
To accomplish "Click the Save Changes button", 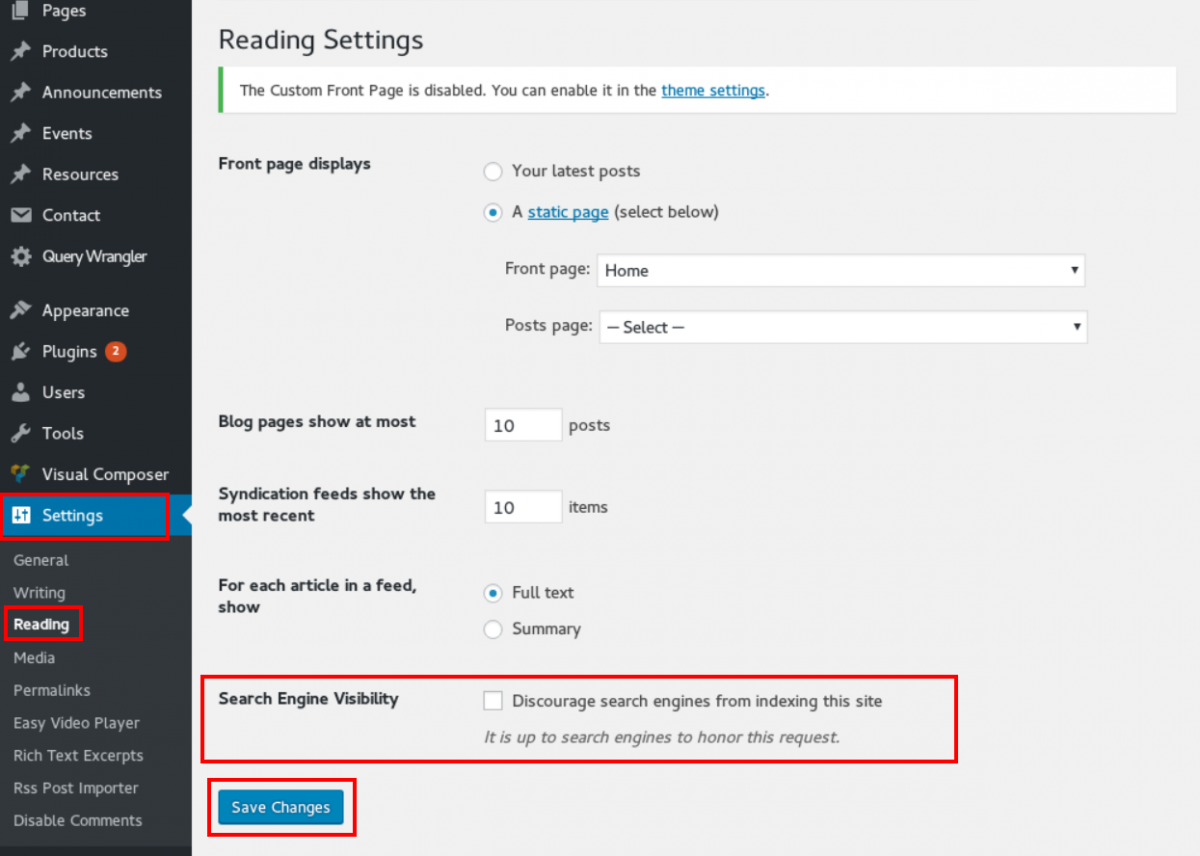I will [281, 807].
